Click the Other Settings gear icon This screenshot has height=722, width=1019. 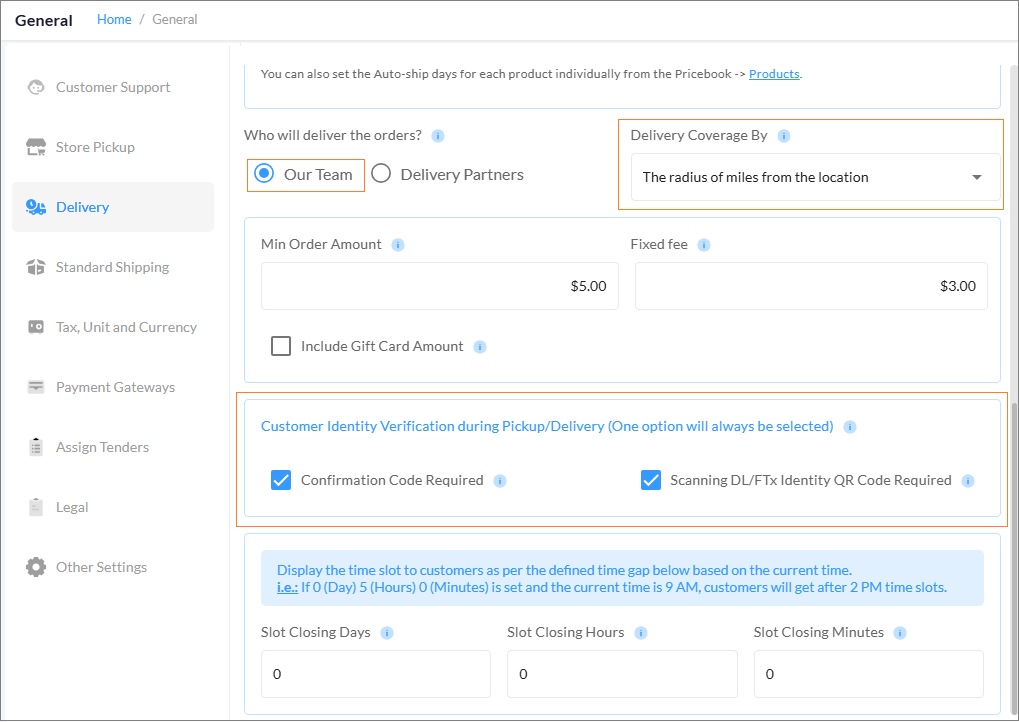click(36, 567)
